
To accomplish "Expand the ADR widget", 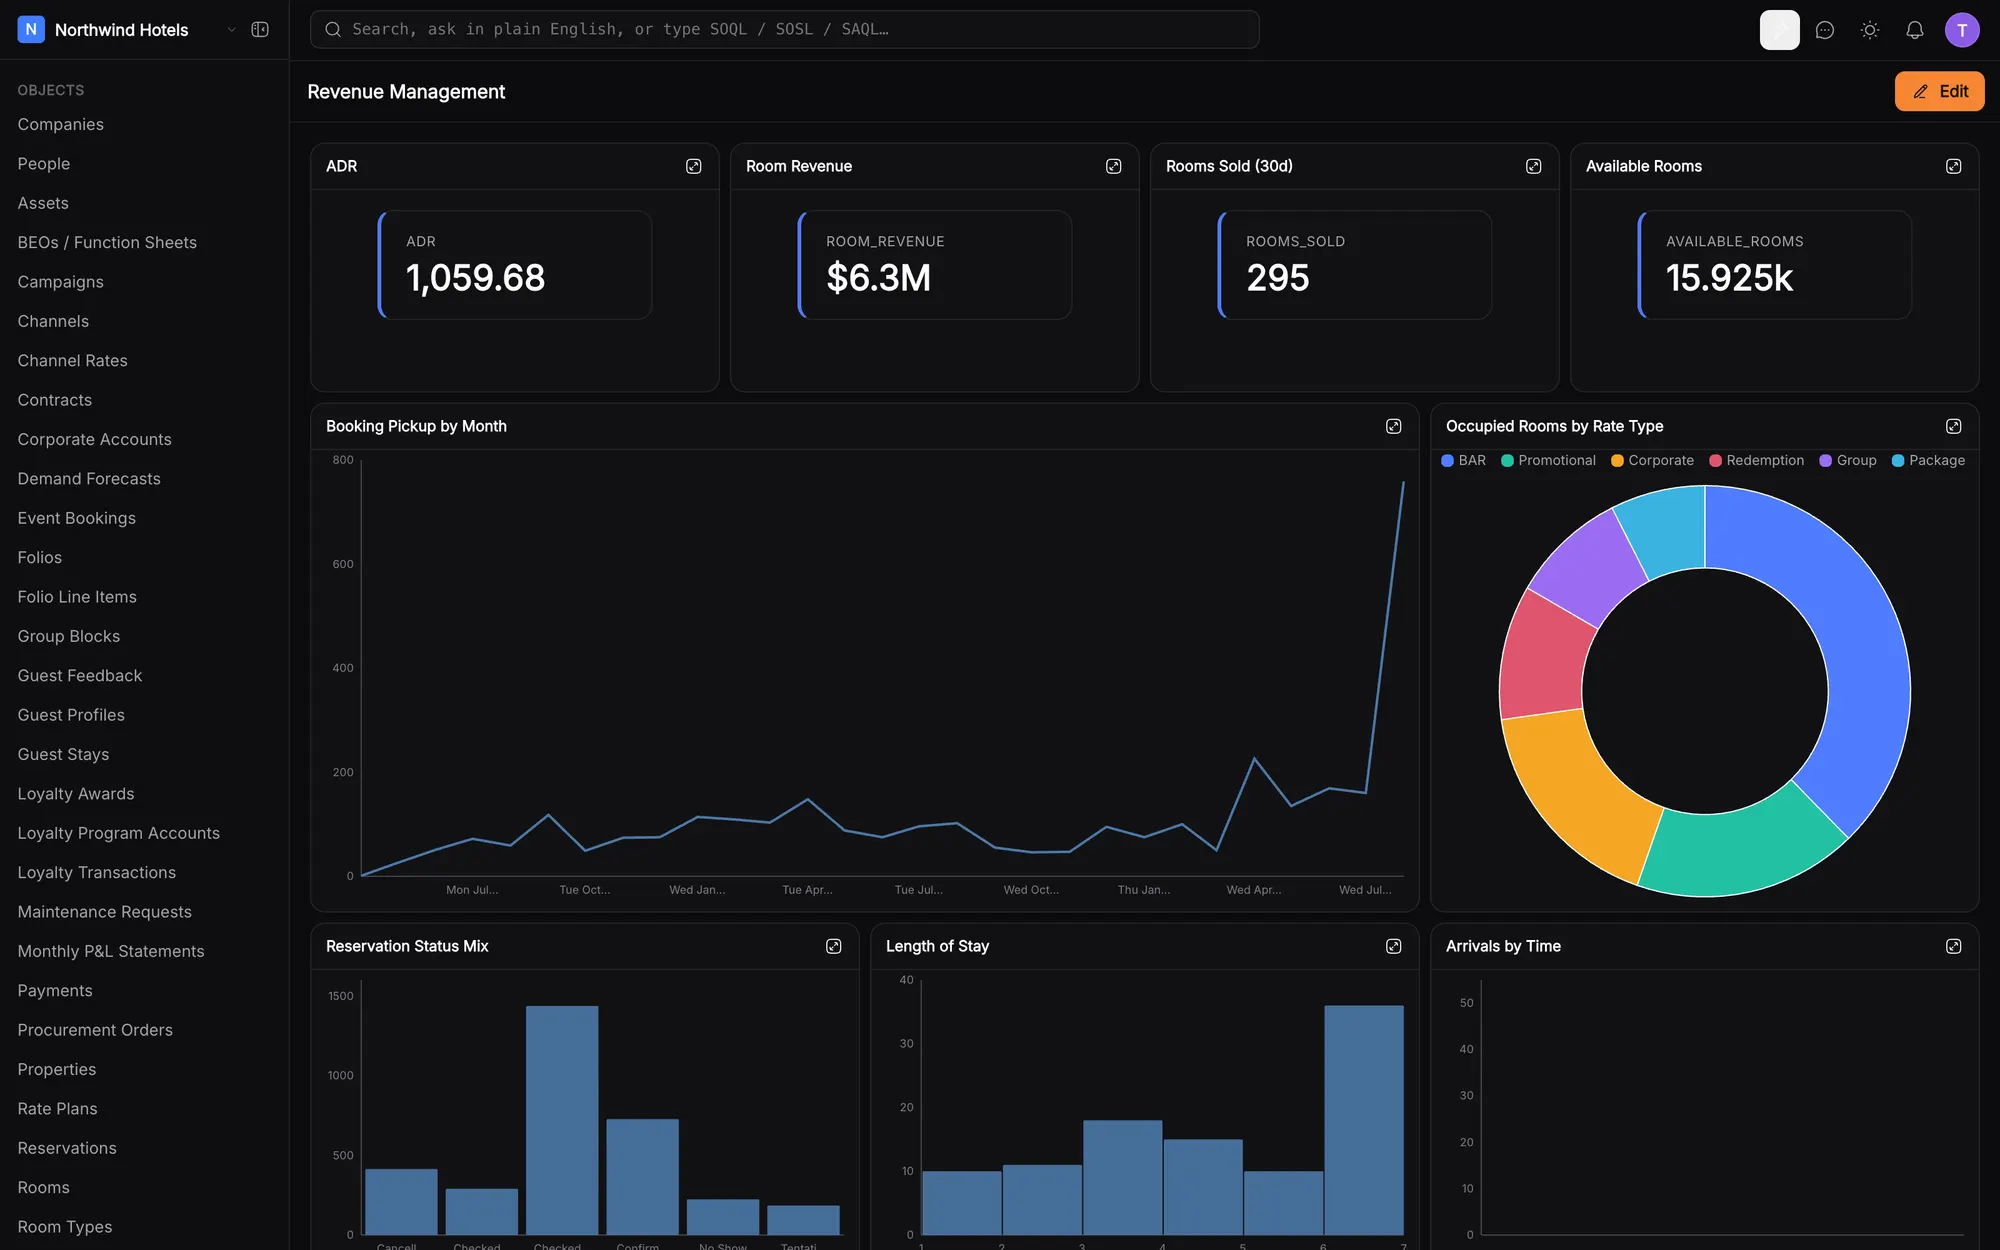I will 693,166.
